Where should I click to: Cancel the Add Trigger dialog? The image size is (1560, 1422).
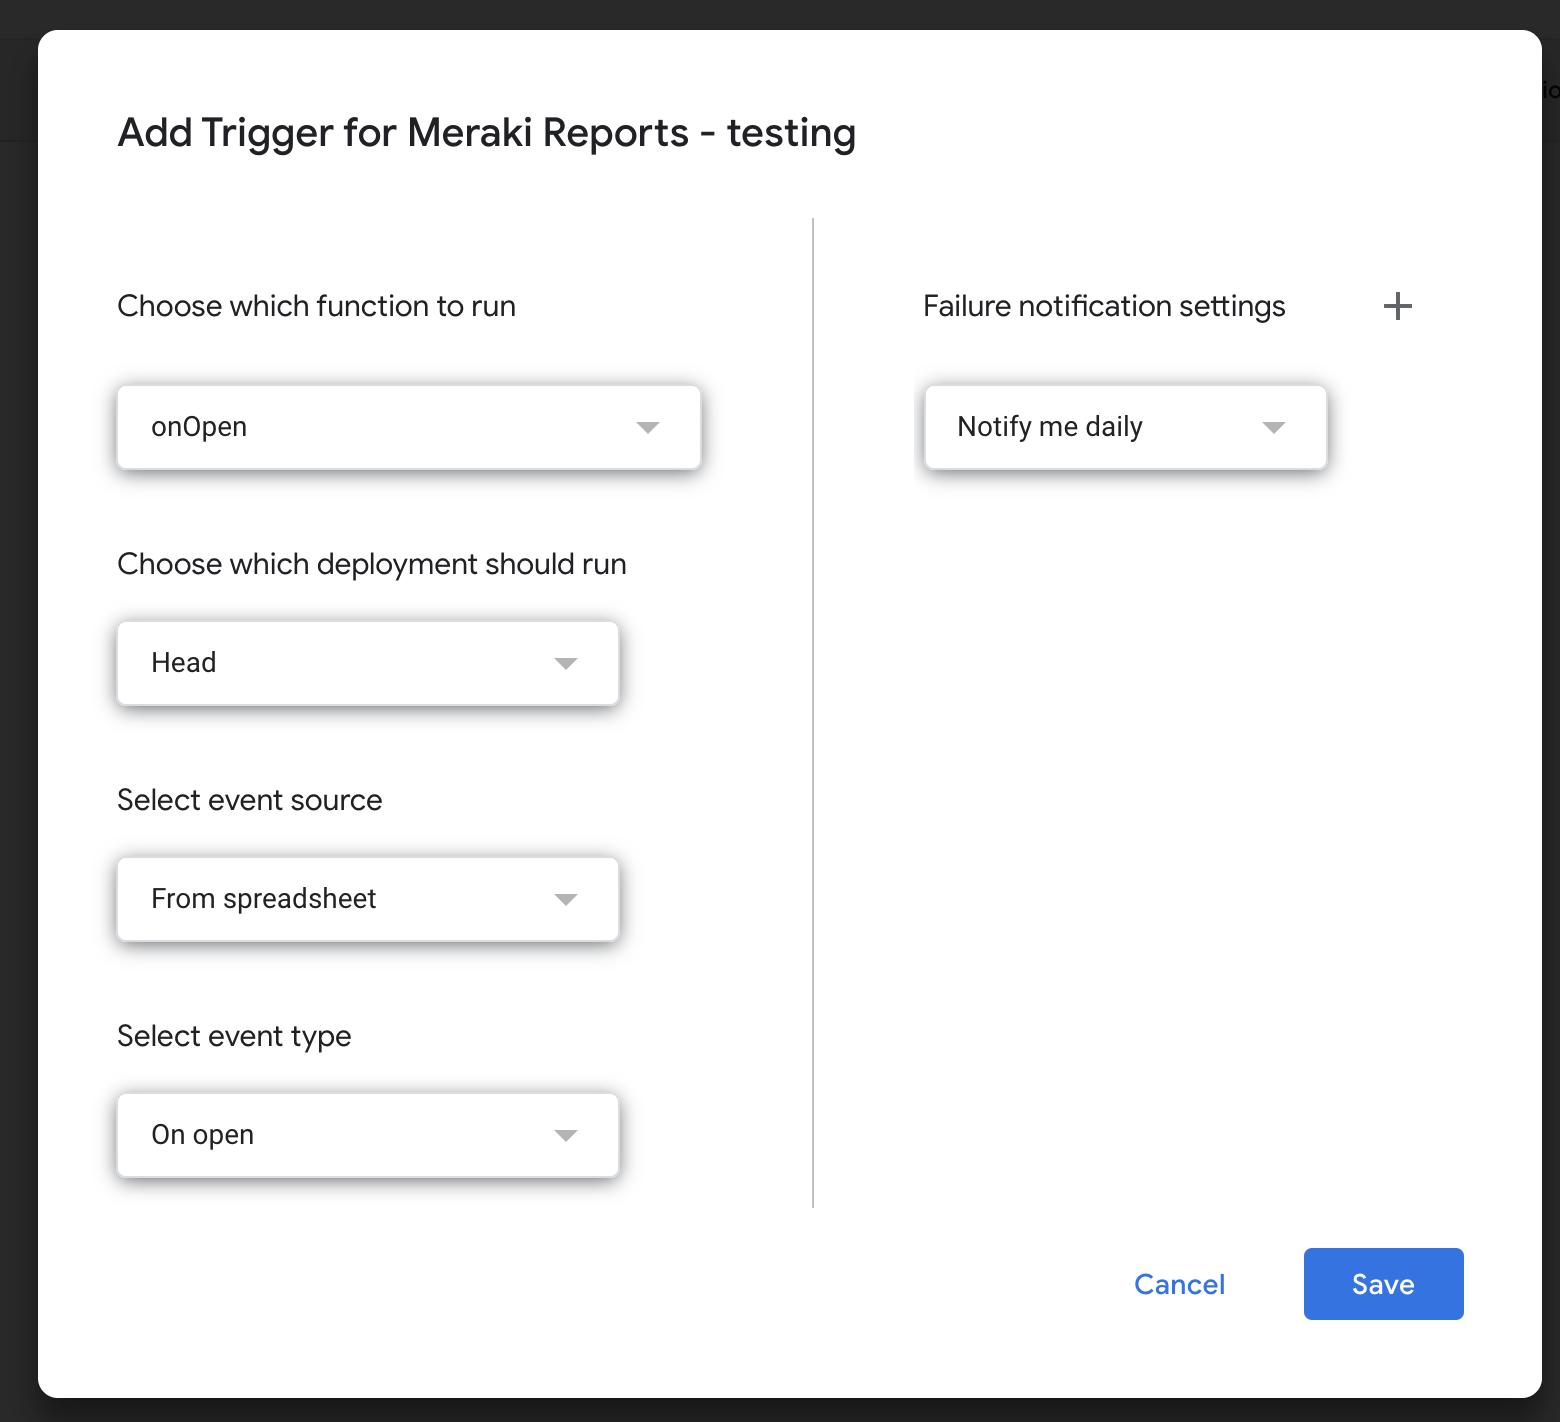(x=1179, y=1284)
